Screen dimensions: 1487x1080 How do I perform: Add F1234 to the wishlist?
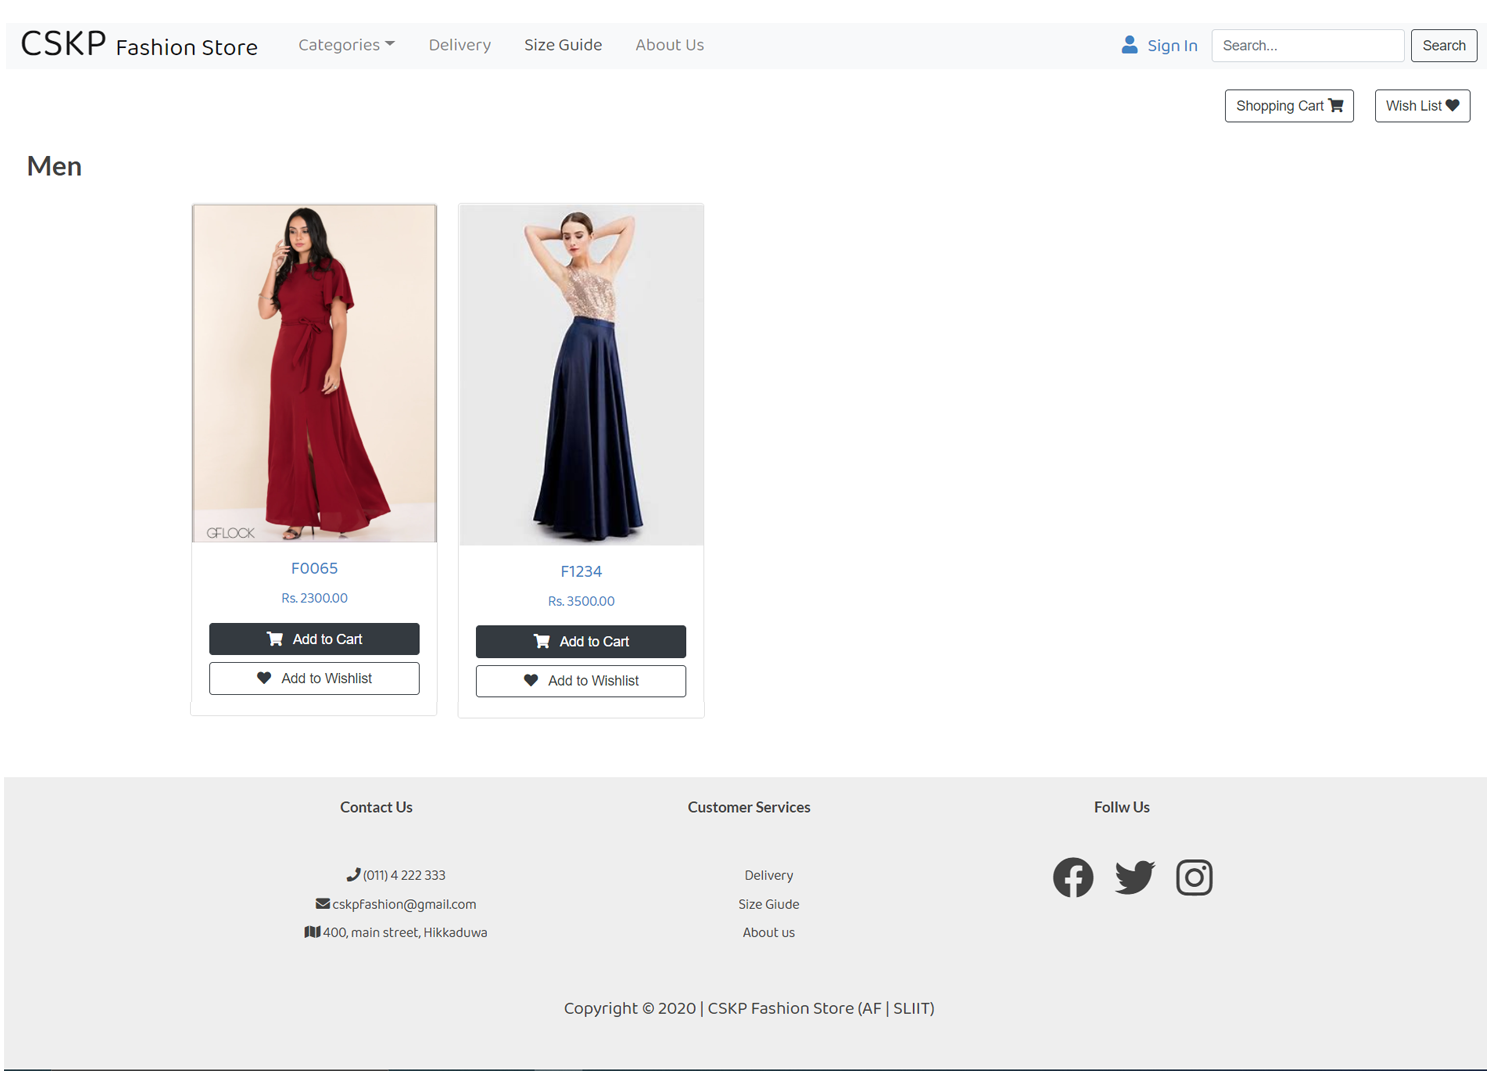580,681
